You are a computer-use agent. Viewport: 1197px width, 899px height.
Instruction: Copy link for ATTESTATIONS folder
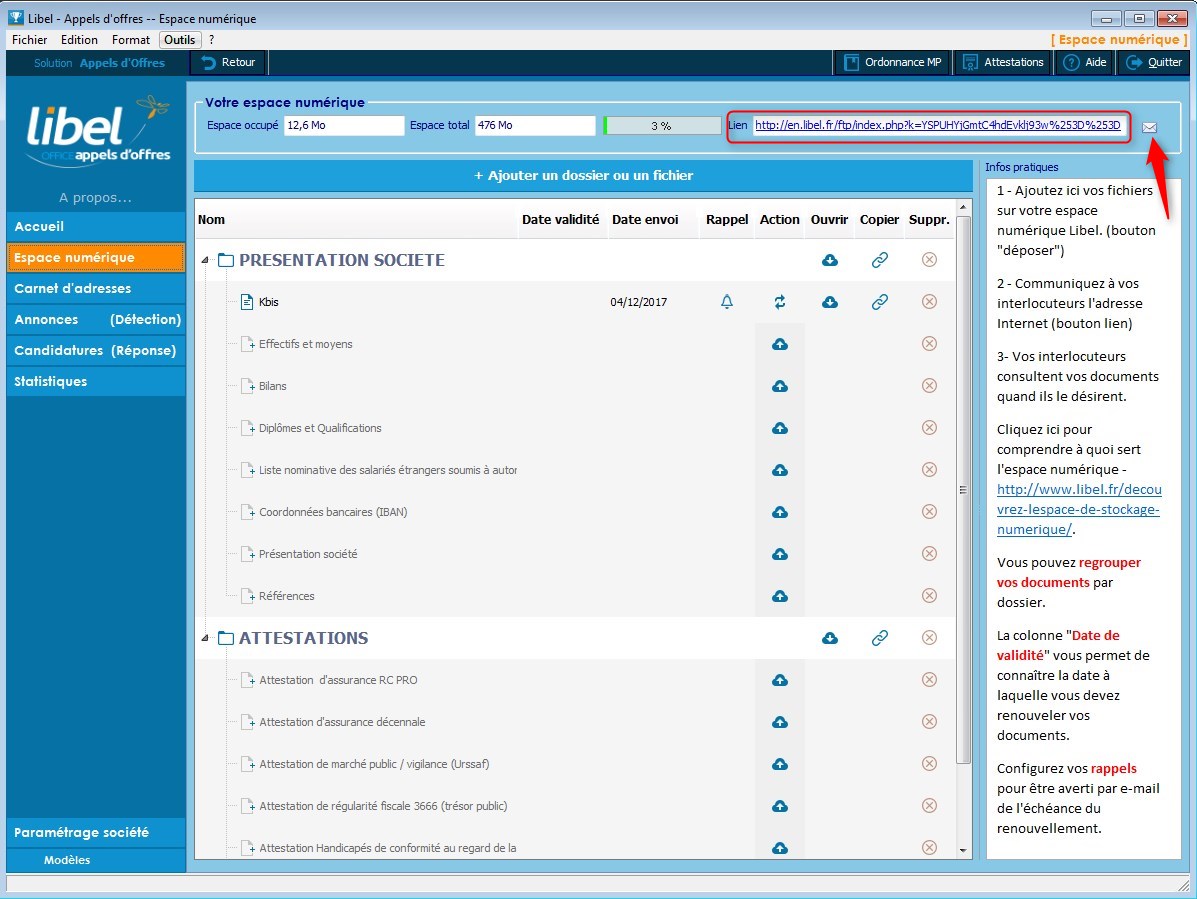[879, 638]
